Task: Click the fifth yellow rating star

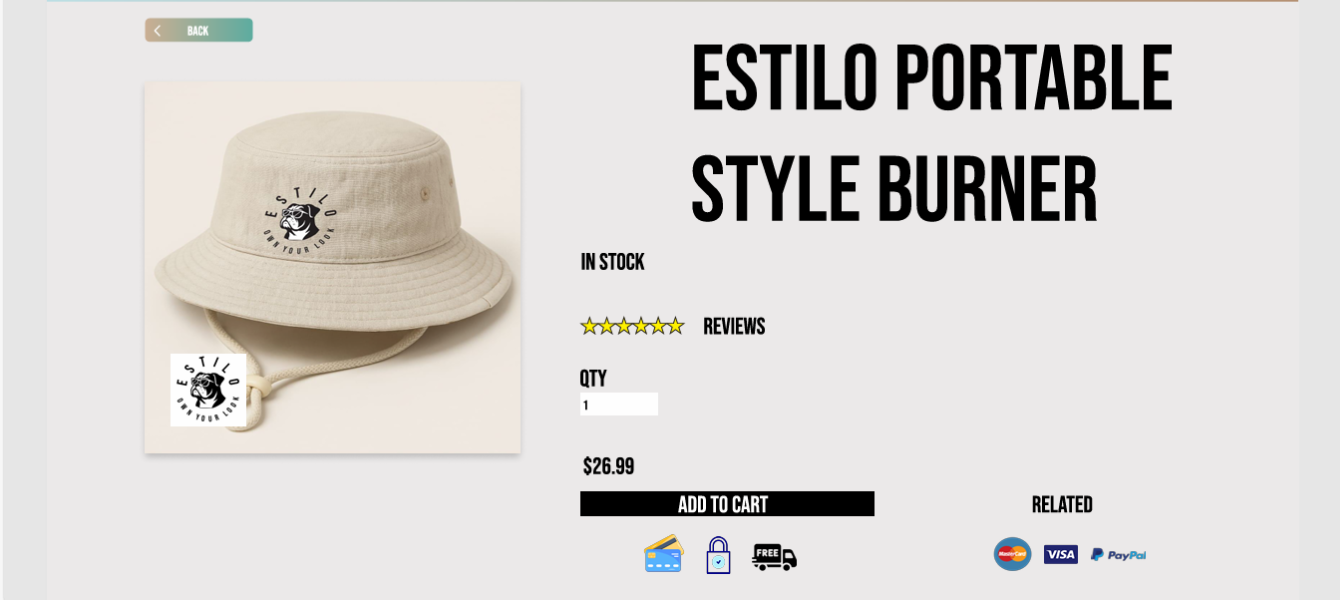Action: (x=658, y=326)
